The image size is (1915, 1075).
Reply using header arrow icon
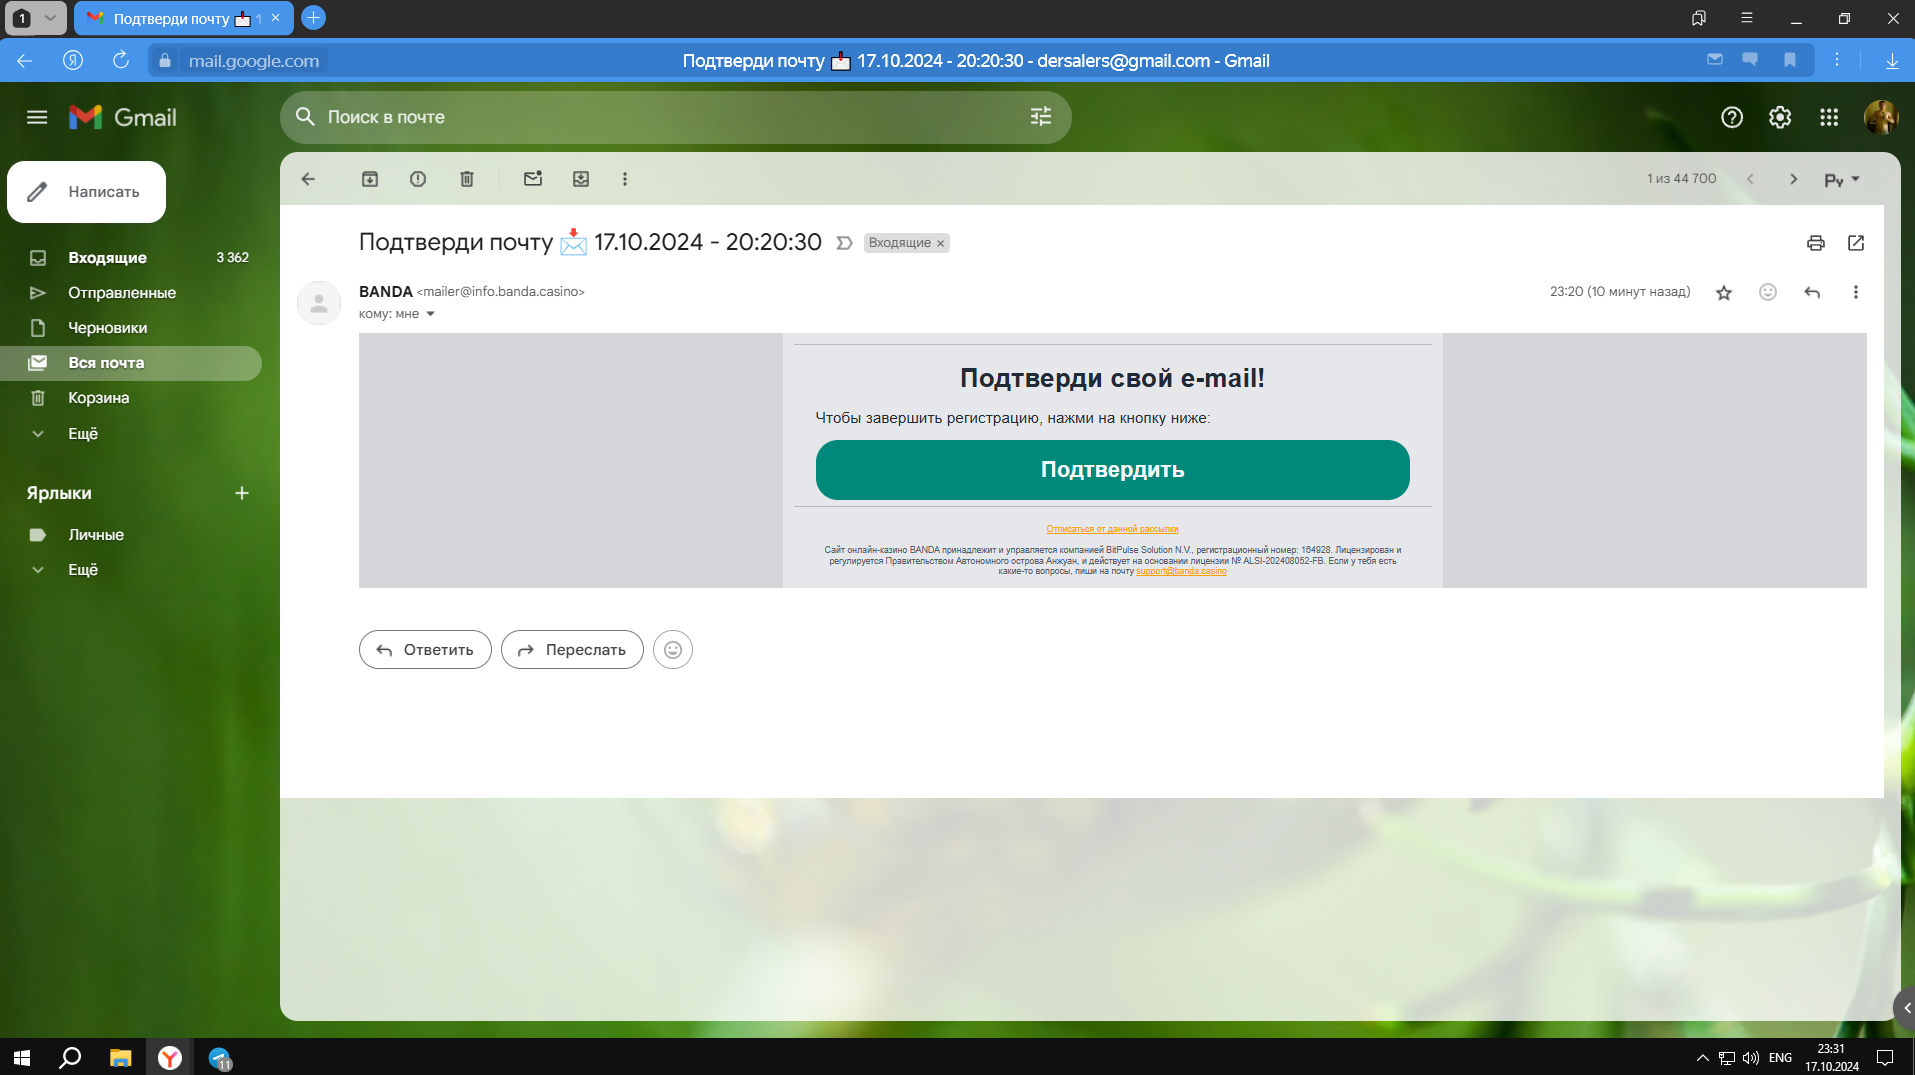coord(1812,292)
